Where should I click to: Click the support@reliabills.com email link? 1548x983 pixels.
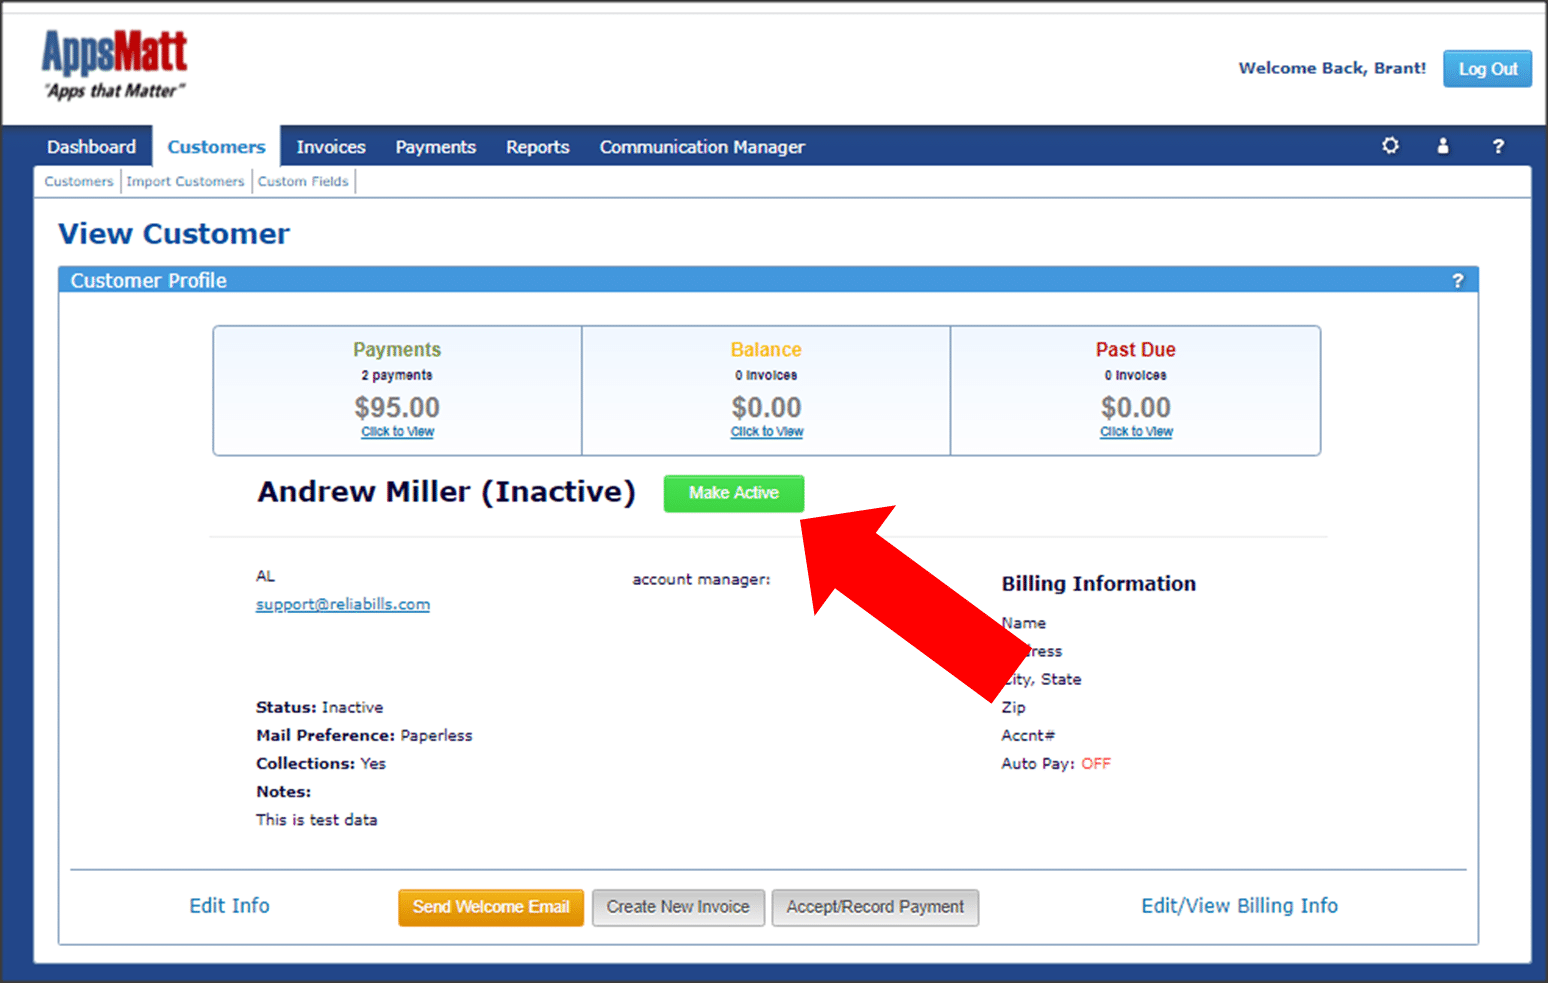(343, 604)
